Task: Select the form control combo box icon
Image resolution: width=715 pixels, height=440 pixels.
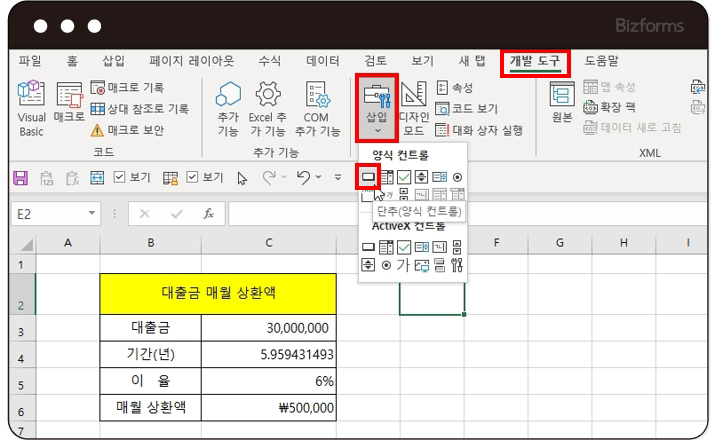Action: coord(387,177)
